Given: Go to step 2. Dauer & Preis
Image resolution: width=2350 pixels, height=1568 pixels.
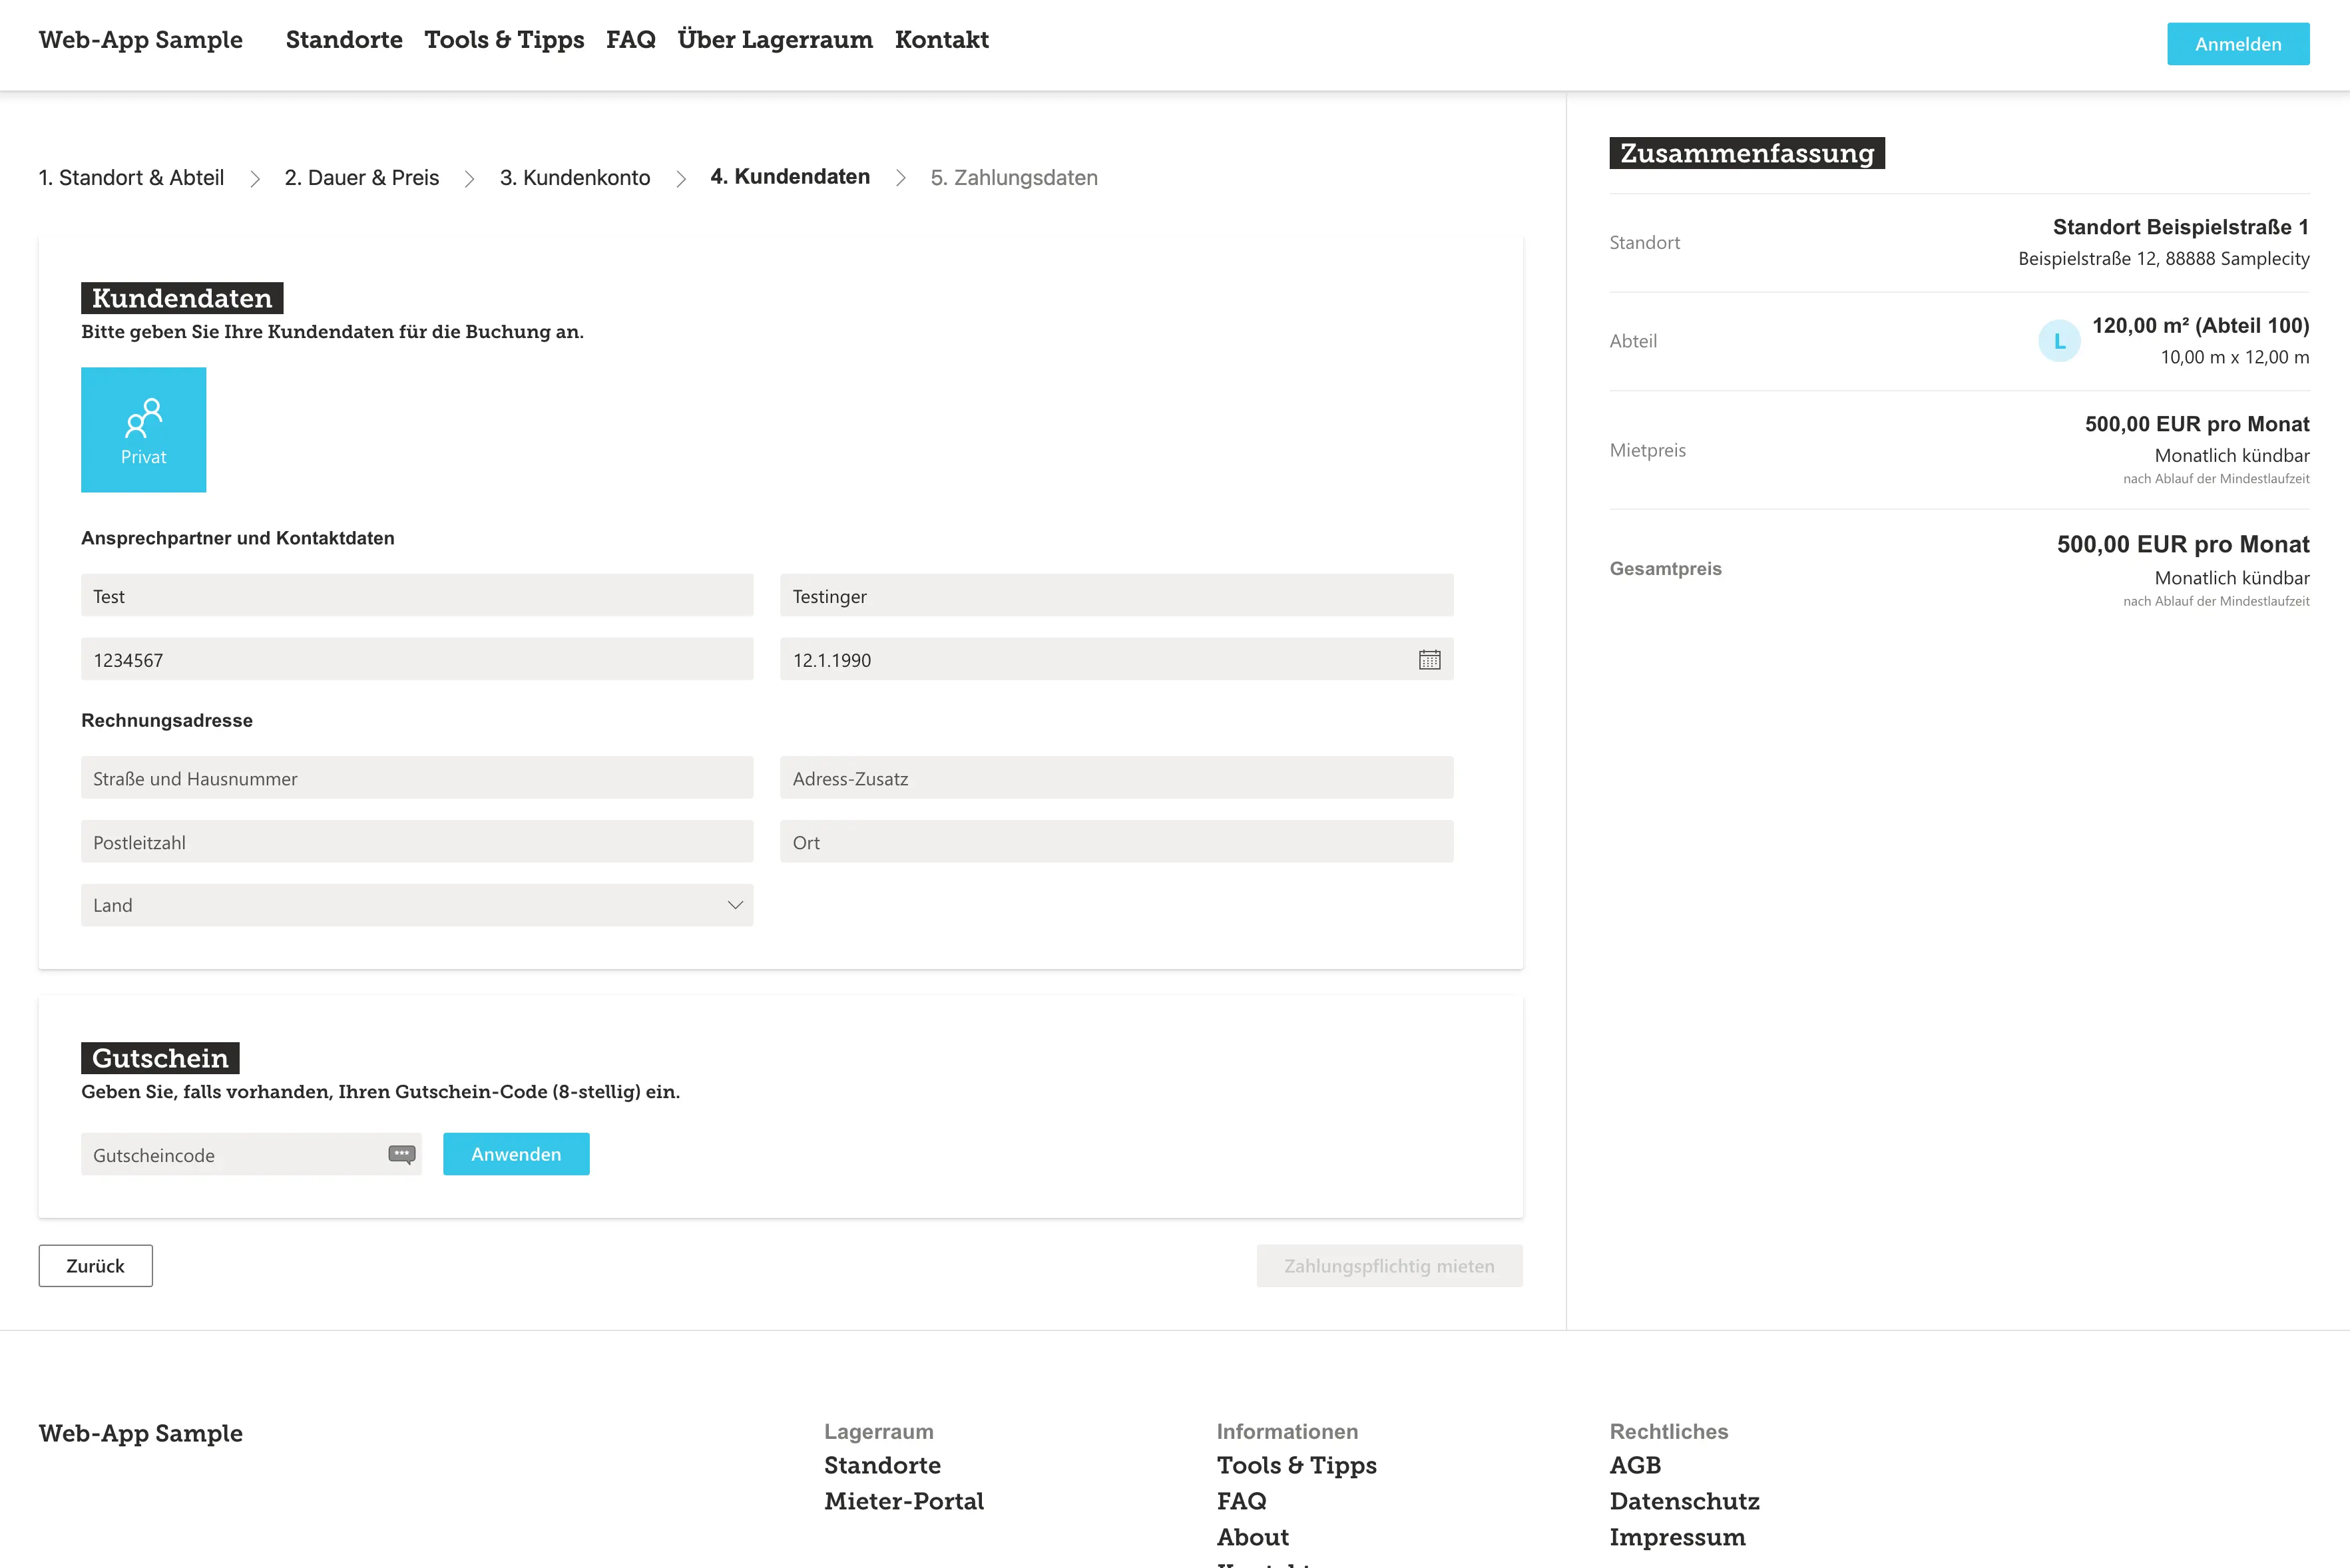Looking at the screenshot, I should pos(362,178).
